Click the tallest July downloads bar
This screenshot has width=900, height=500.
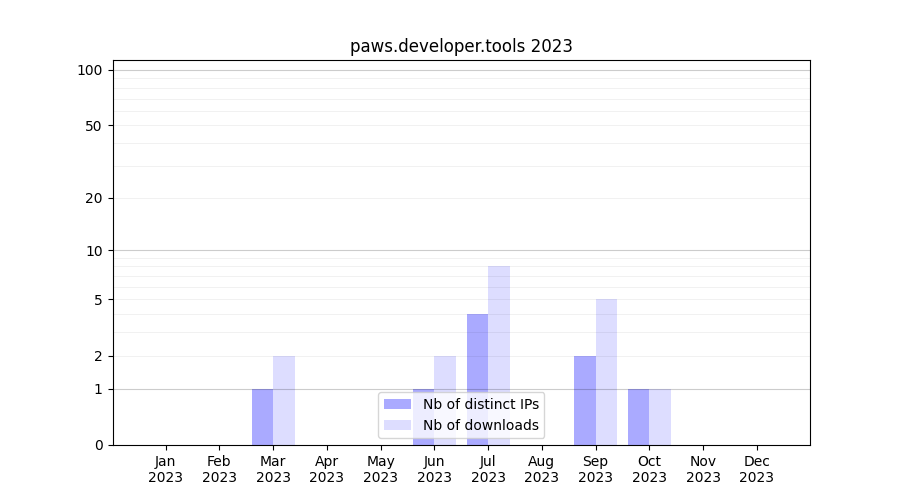point(499,330)
